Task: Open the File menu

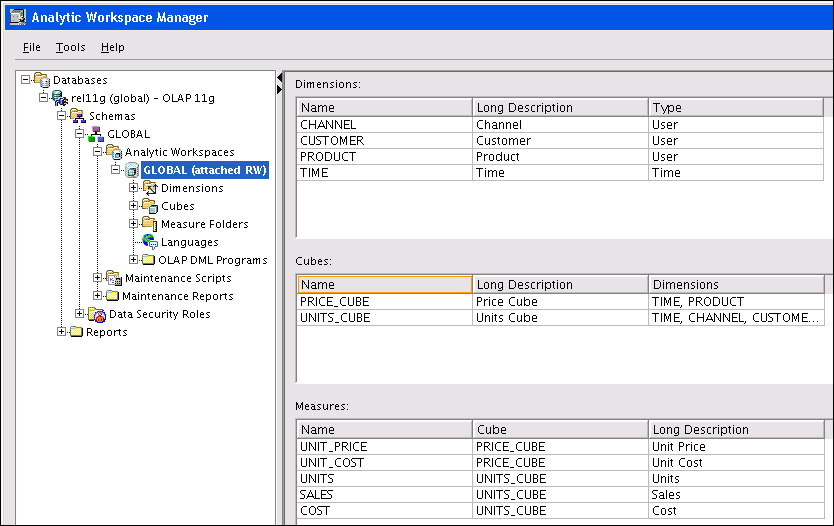Action: [32, 47]
